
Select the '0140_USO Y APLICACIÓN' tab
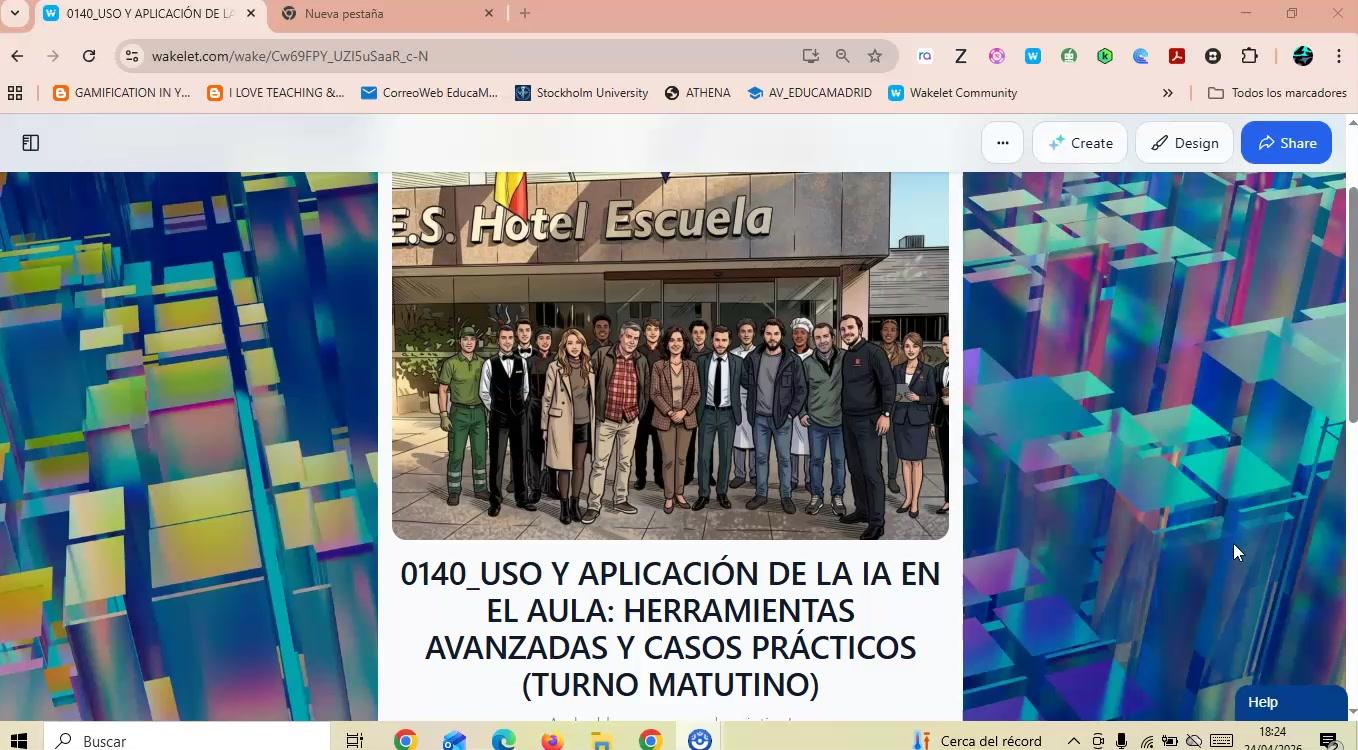(150, 14)
